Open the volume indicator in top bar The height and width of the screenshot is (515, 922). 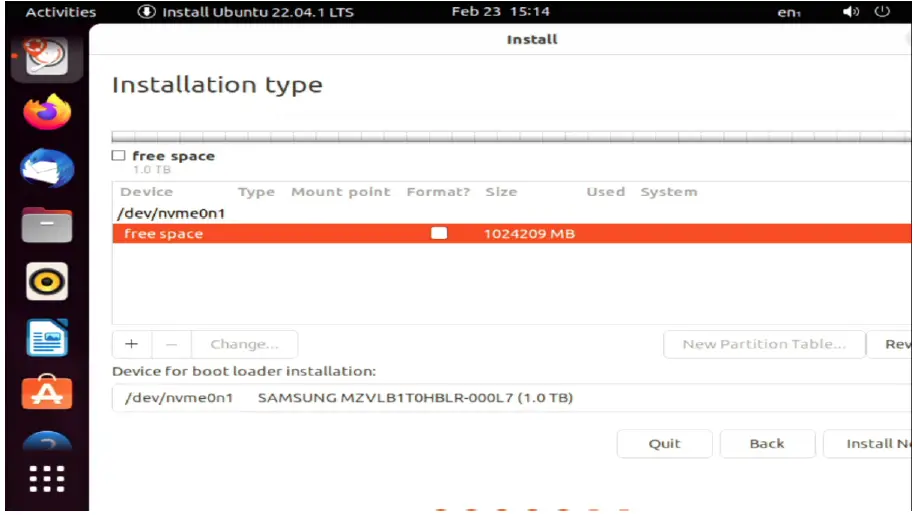click(850, 12)
